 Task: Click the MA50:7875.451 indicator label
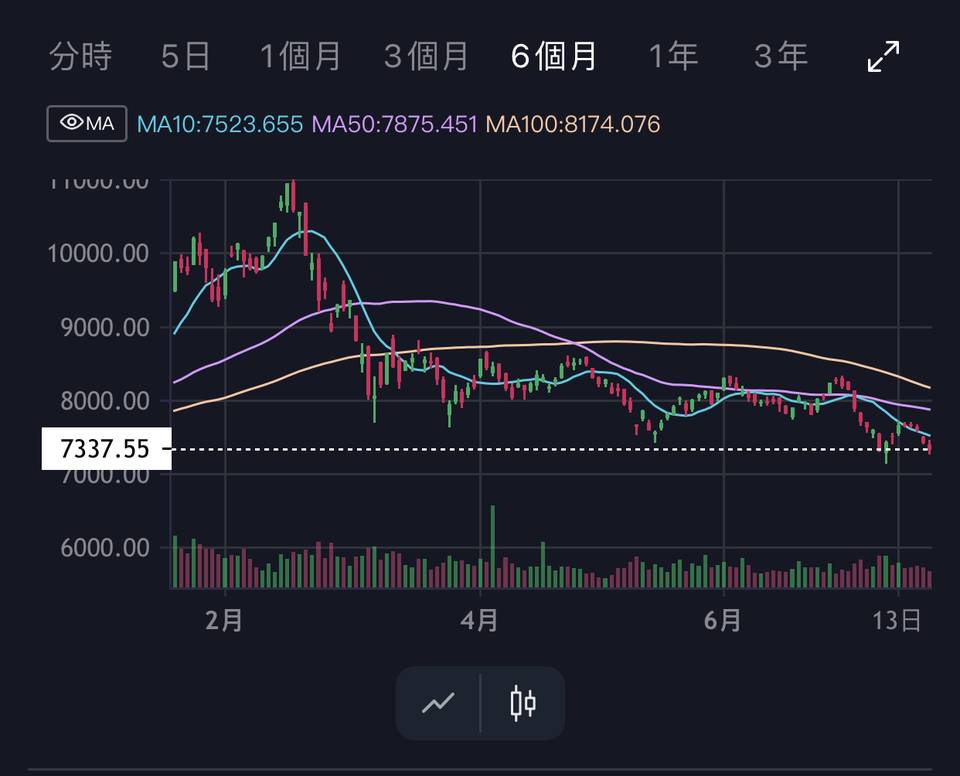click(394, 124)
